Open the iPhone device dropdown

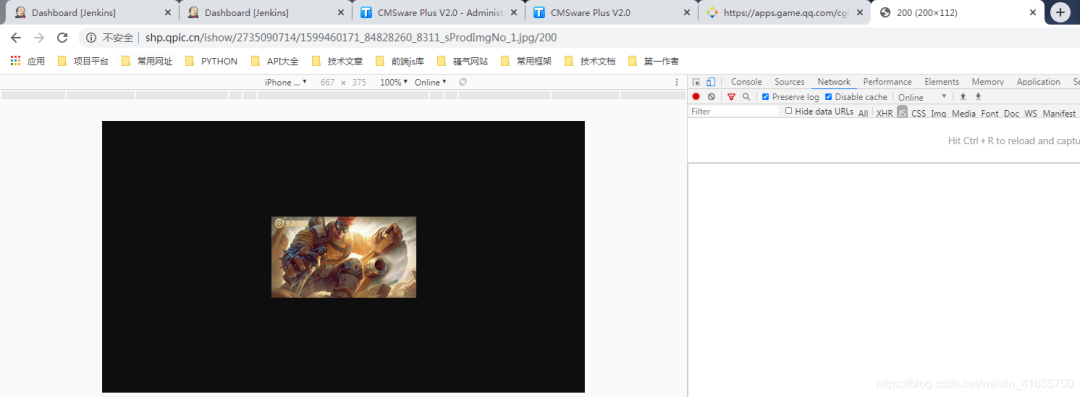tap(286, 82)
